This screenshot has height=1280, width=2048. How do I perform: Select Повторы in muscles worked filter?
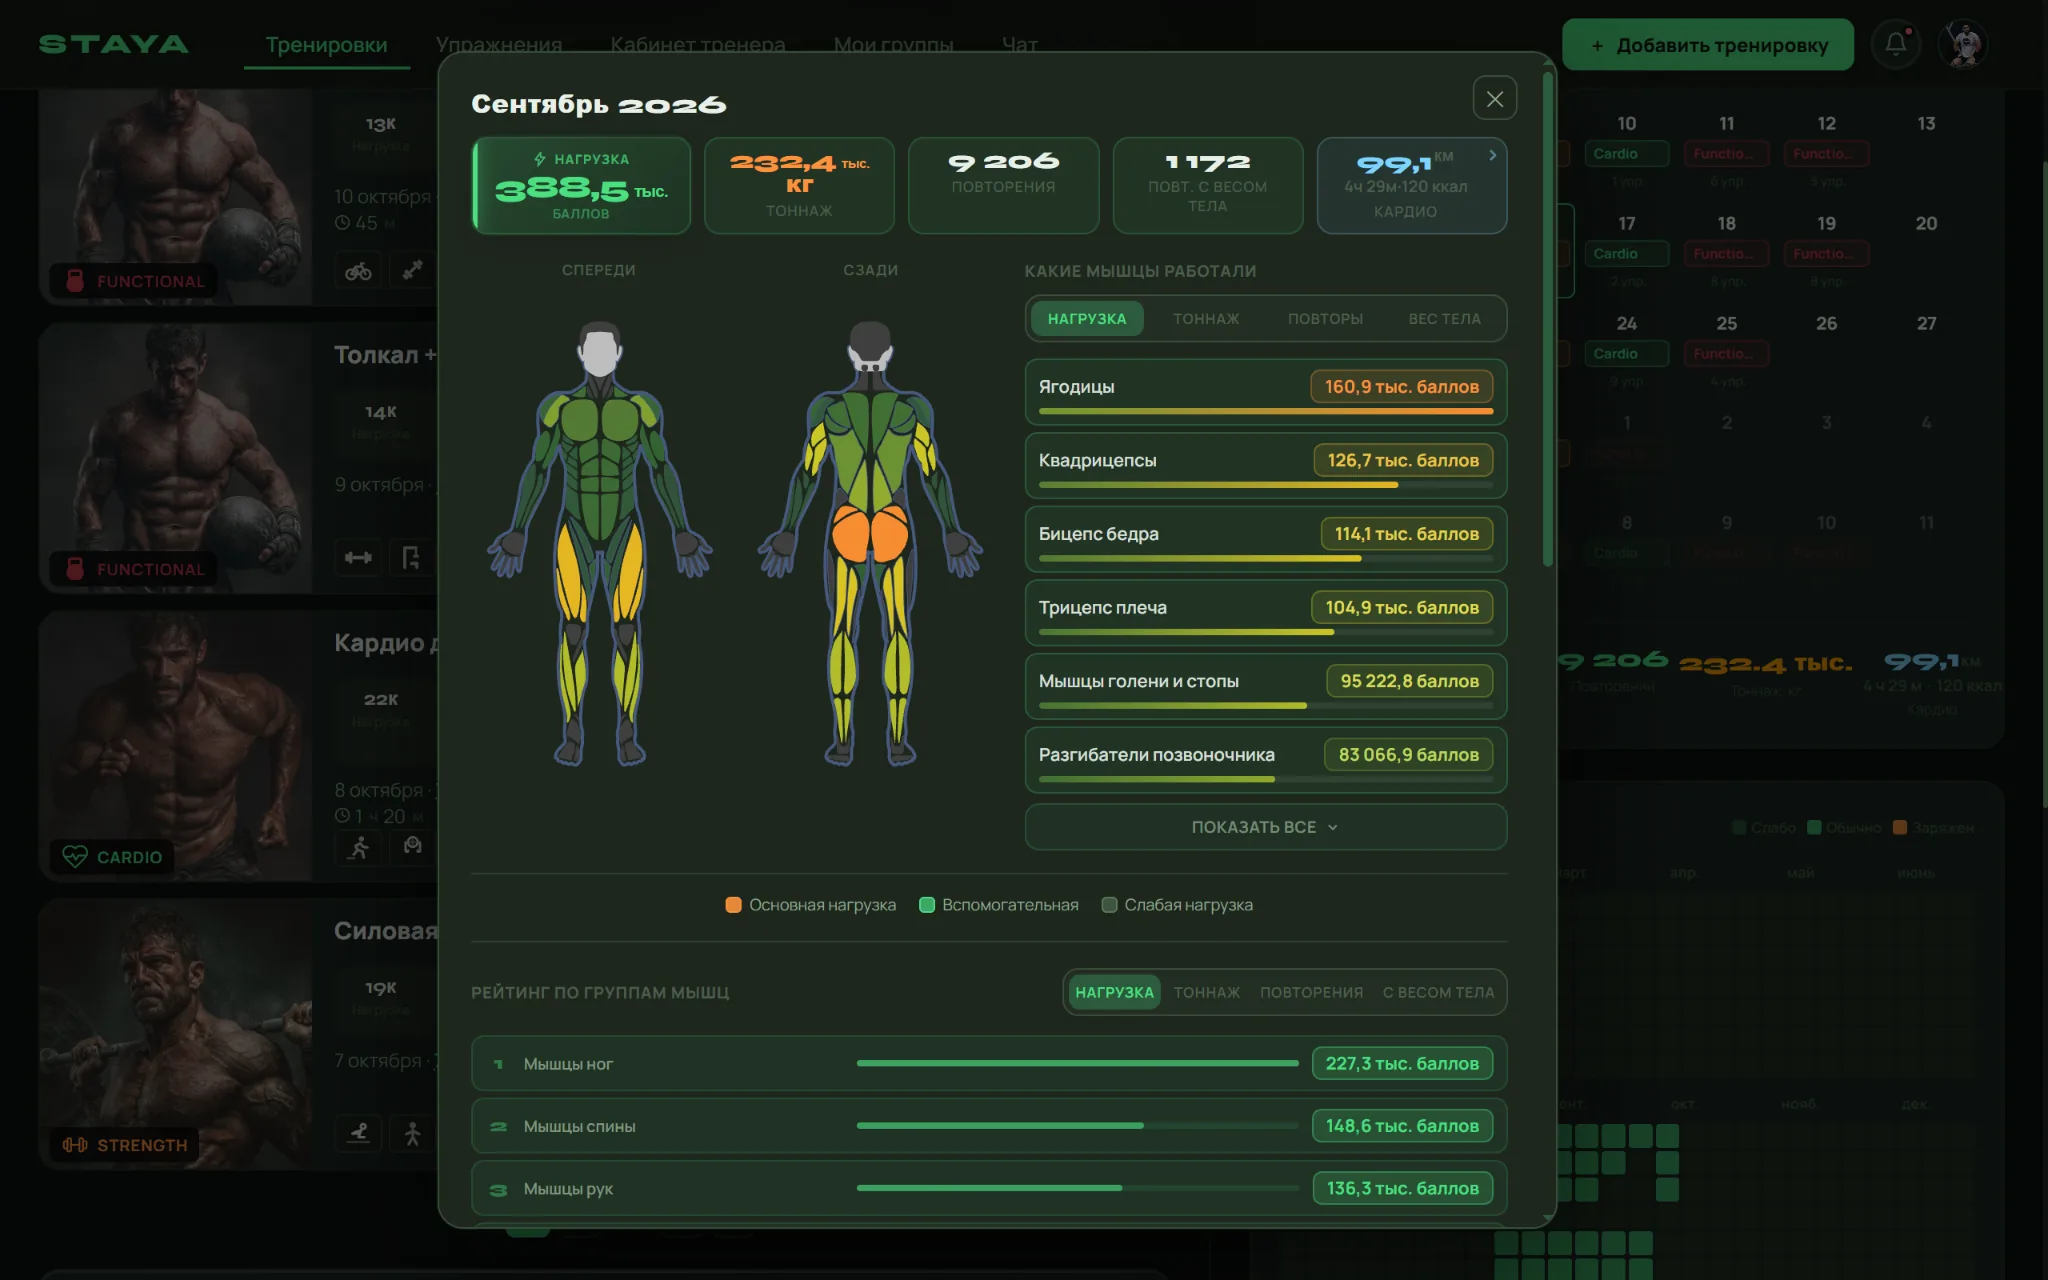1325,319
